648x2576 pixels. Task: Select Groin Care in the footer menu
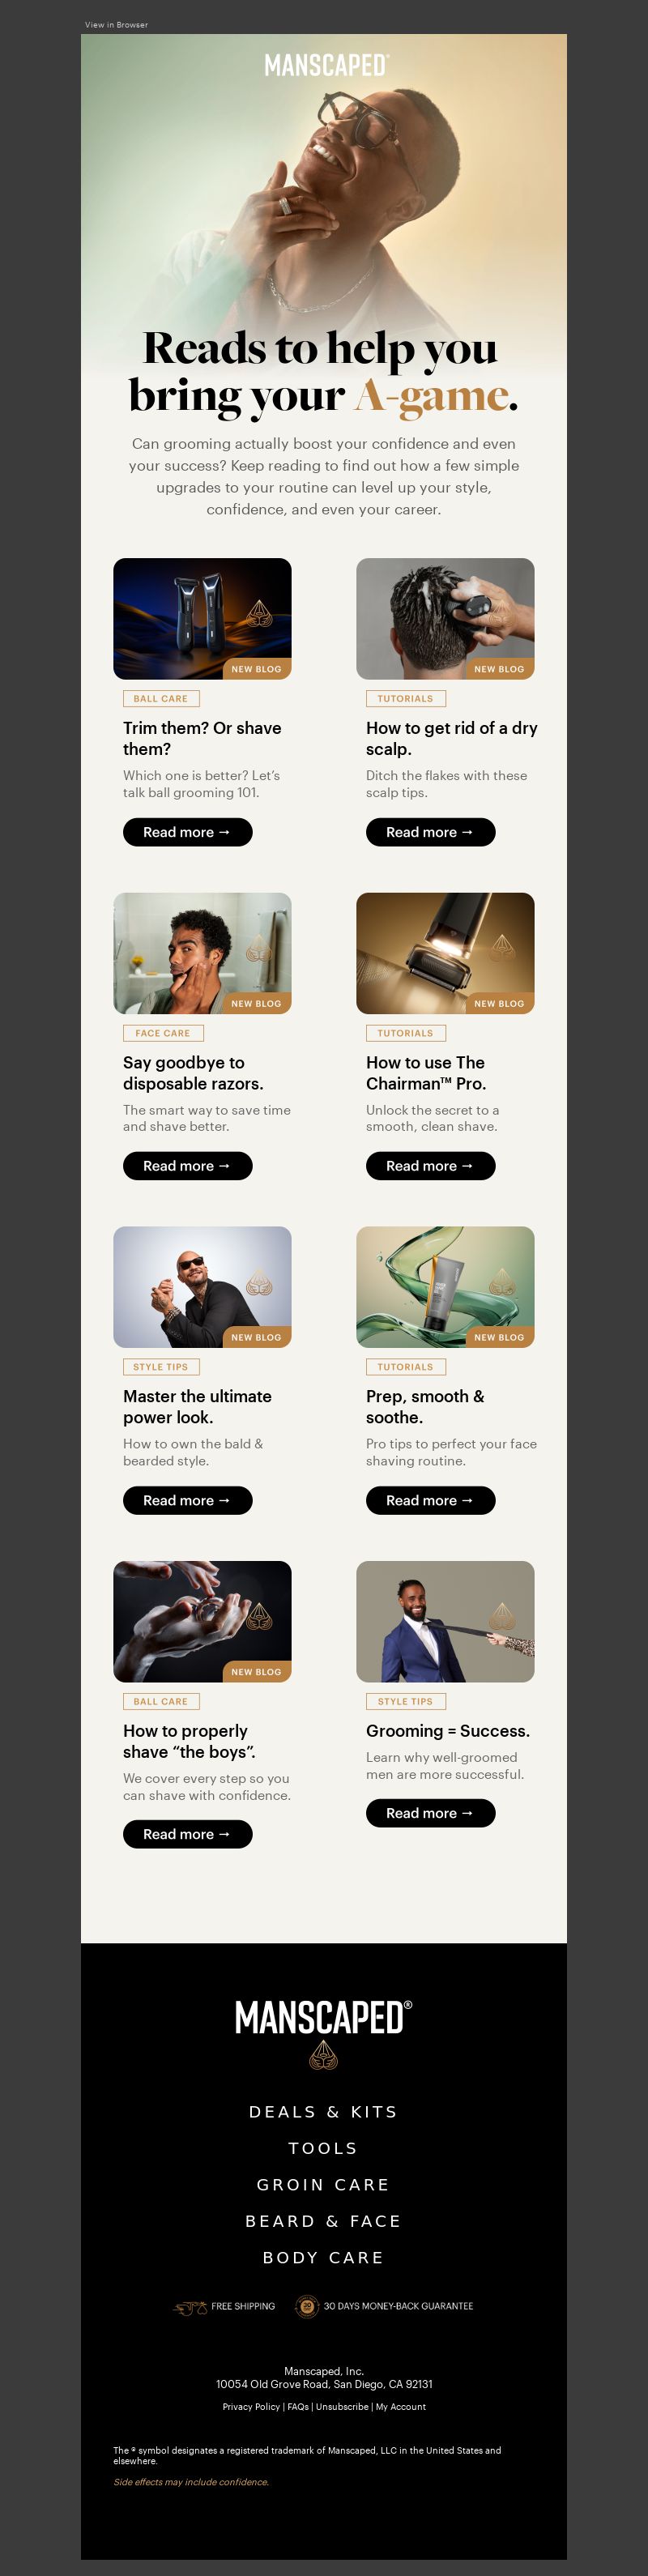pos(323,2184)
